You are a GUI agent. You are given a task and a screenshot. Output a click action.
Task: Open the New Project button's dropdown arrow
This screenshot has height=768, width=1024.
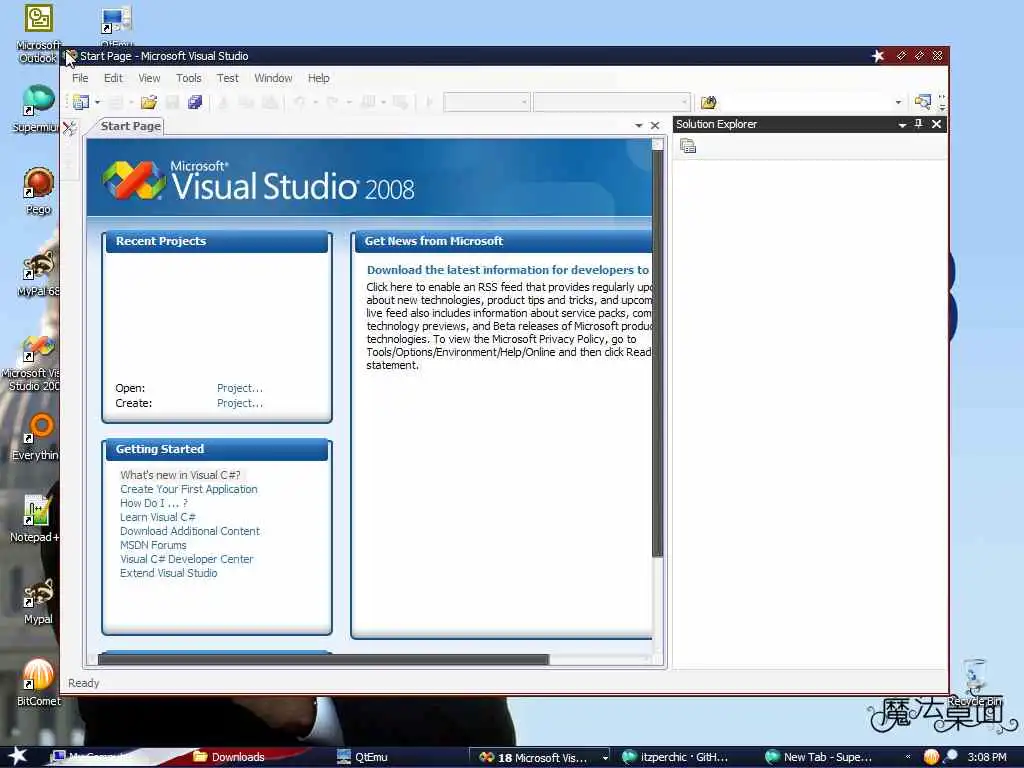[x=97, y=103]
